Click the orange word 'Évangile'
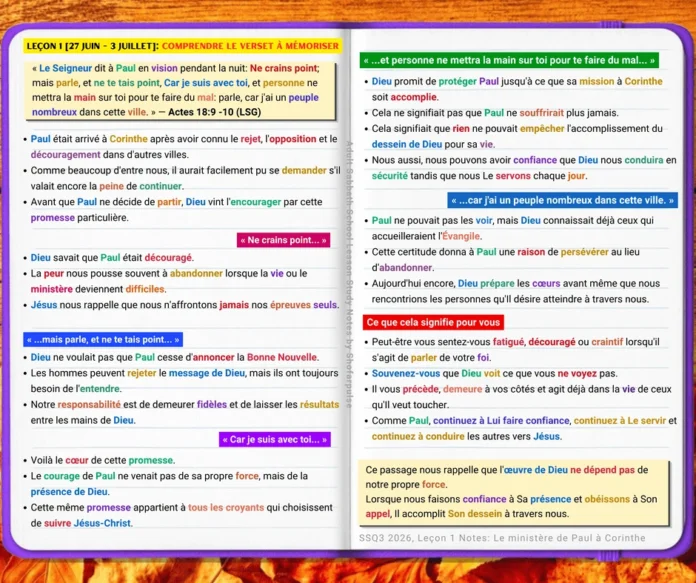The width and height of the screenshot is (696, 583). (461, 236)
